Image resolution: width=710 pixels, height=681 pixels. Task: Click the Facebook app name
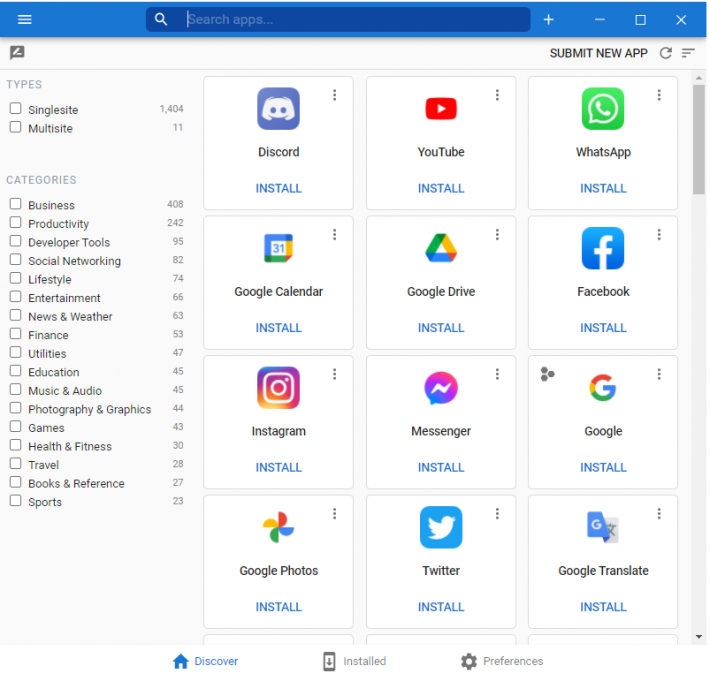coord(603,292)
